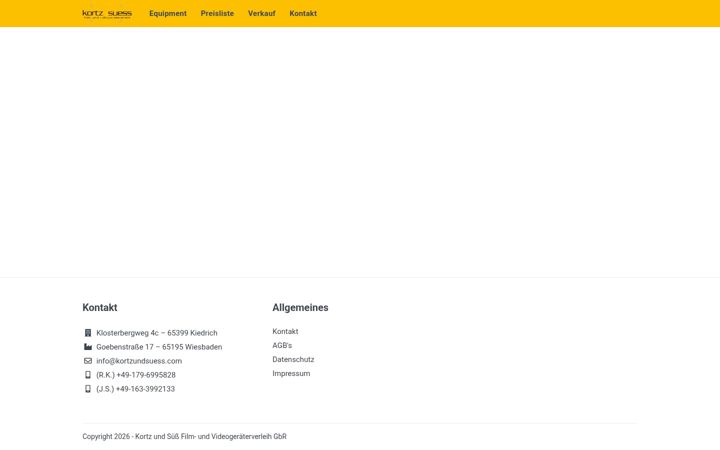This screenshot has width=720, height=450.
Task: Click the building icon beside Klosterbergweg address
Action: click(88, 333)
